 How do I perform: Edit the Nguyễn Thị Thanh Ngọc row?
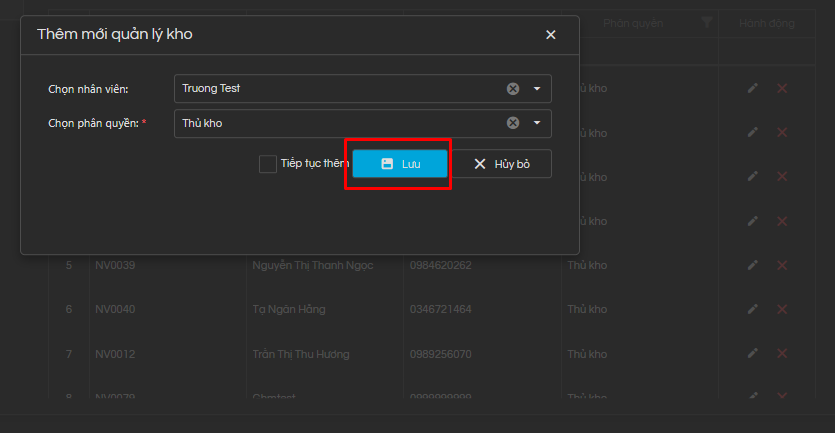752,265
